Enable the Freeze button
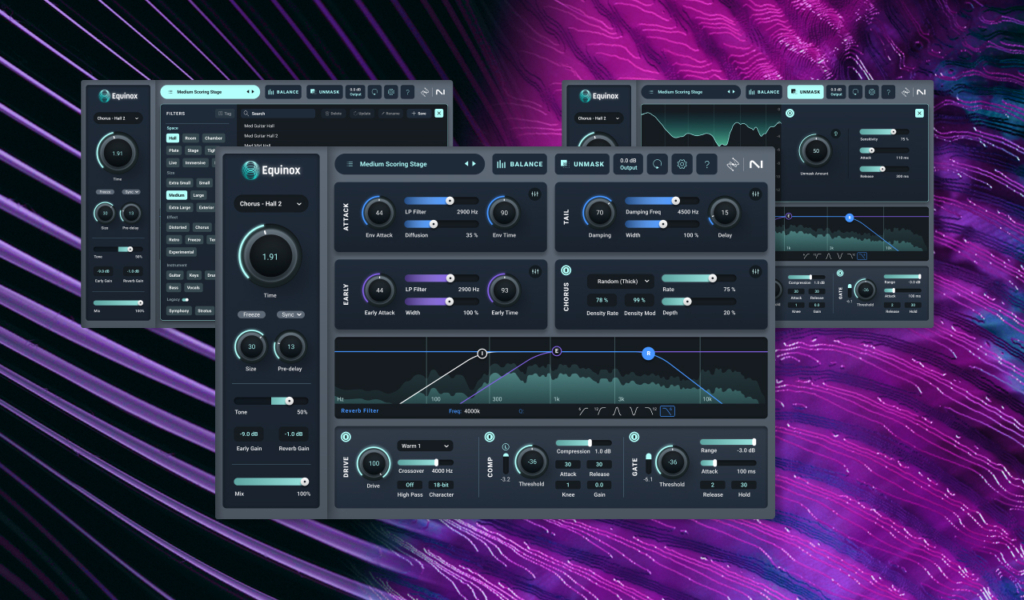 (x=253, y=314)
